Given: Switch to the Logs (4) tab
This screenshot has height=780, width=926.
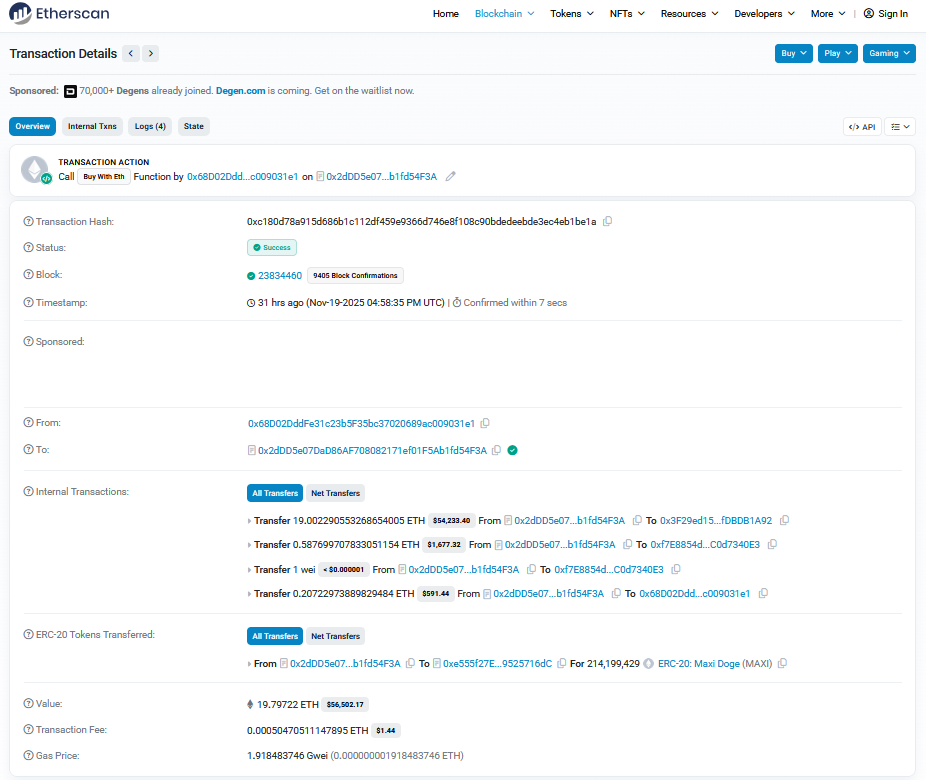Looking at the screenshot, I should click(x=151, y=126).
